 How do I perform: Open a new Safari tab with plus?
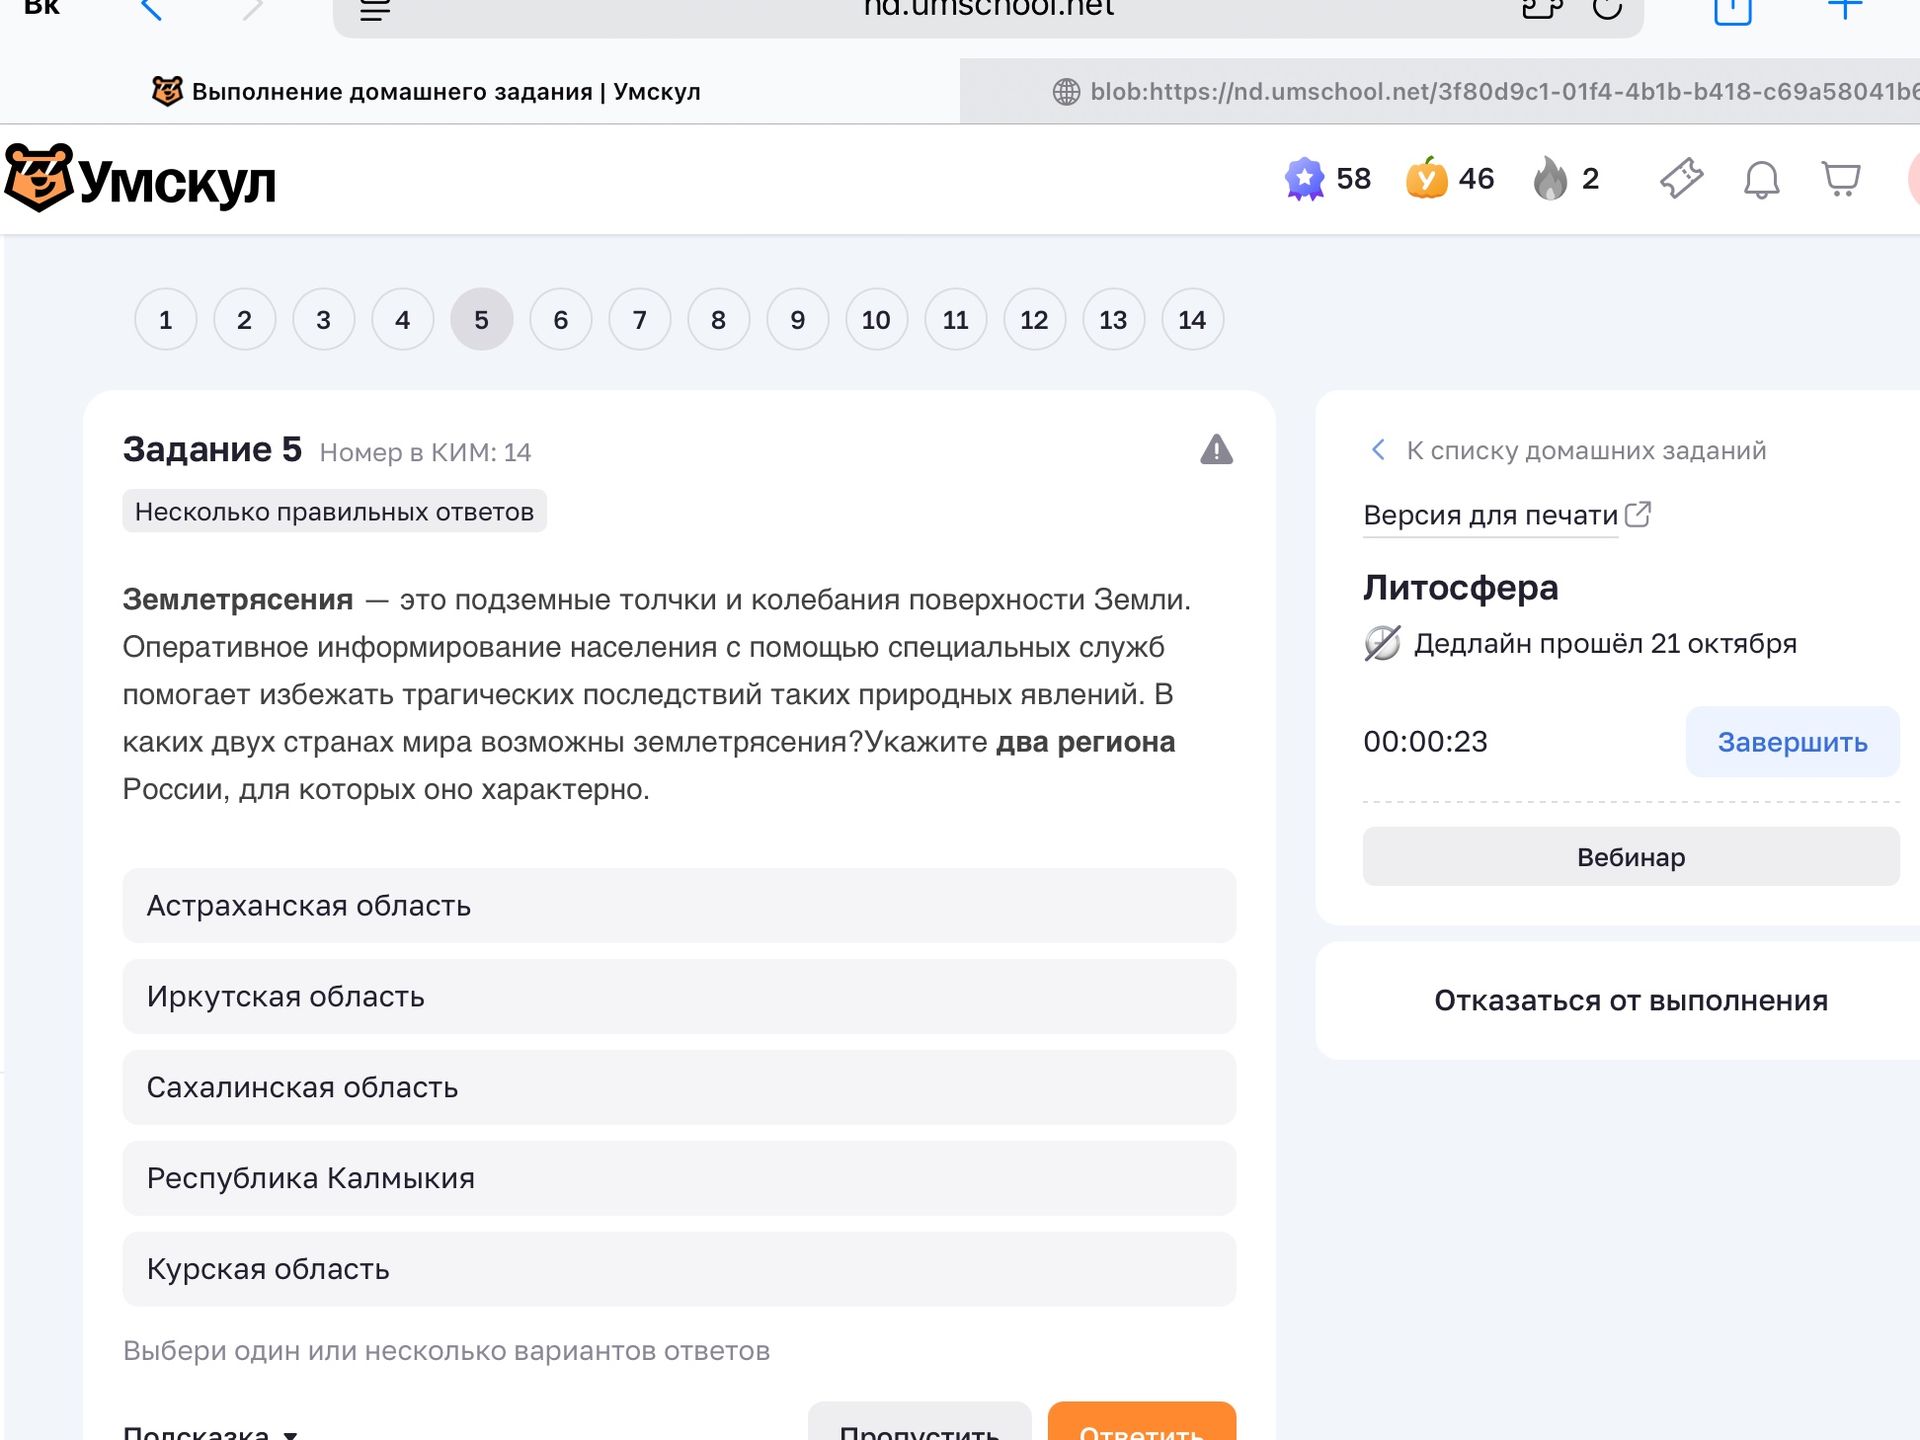[x=1845, y=9]
